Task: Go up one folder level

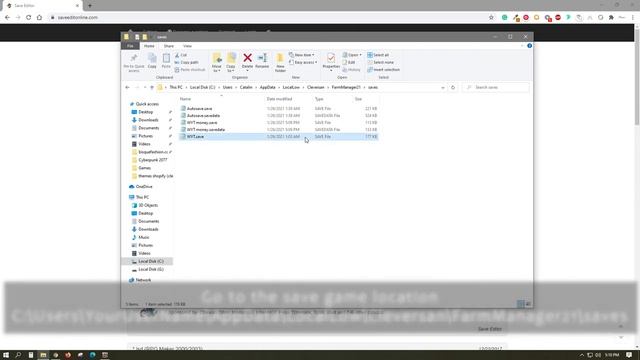Action: (152, 87)
